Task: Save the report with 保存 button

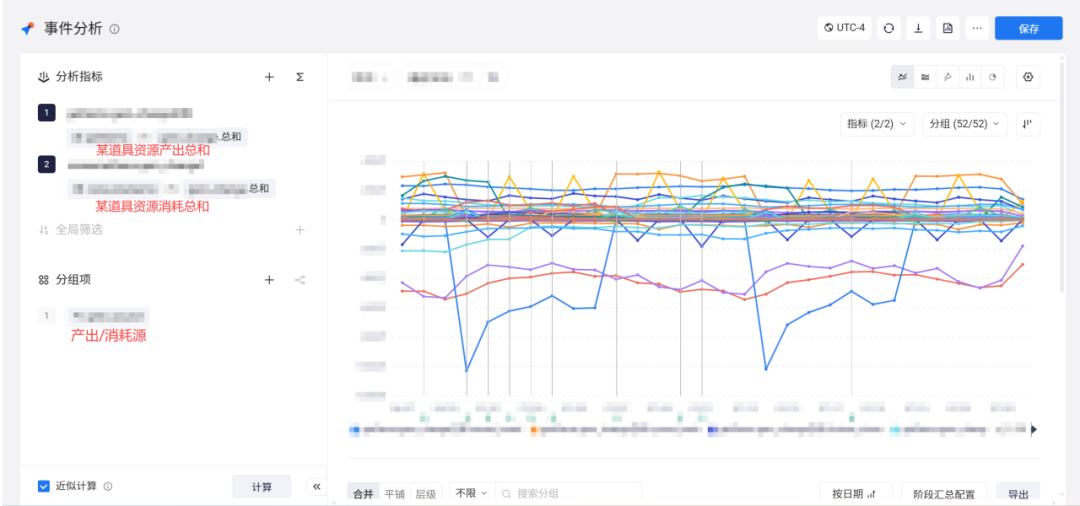Action: pyautogui.click(x=1028, y=28)
